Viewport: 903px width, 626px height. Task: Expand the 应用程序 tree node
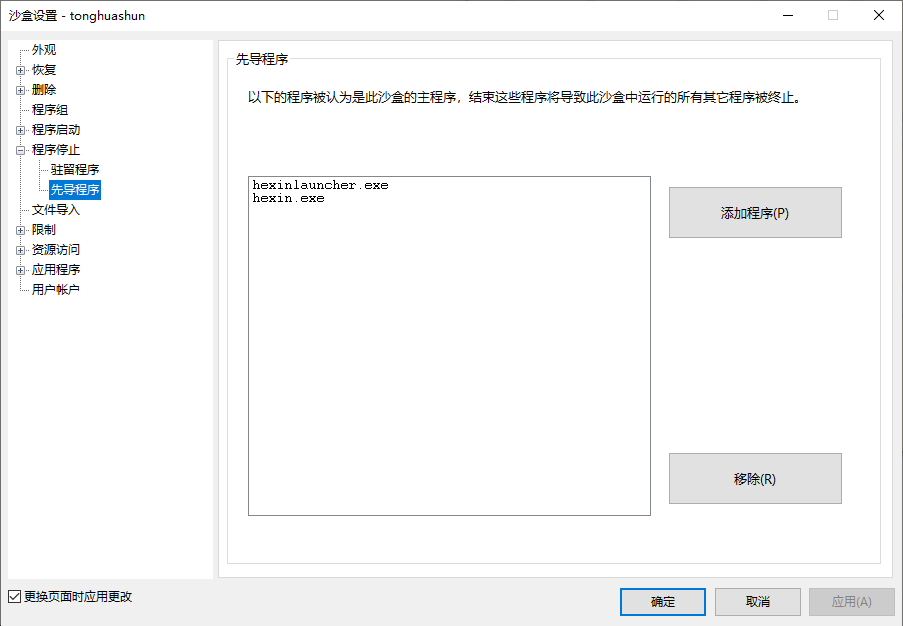point(20,270)
